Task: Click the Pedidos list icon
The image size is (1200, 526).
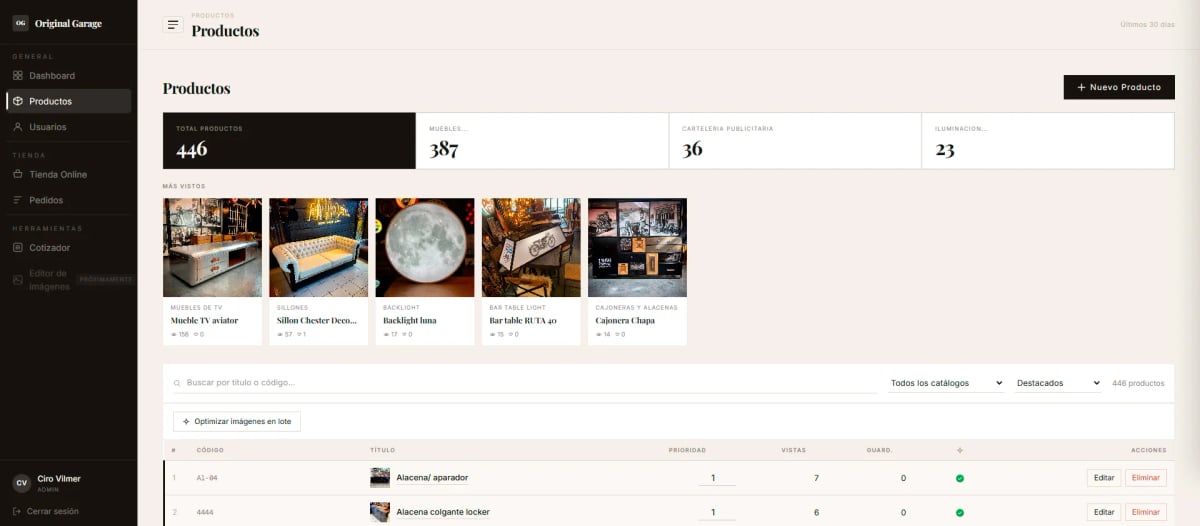Action: (17, 200)
